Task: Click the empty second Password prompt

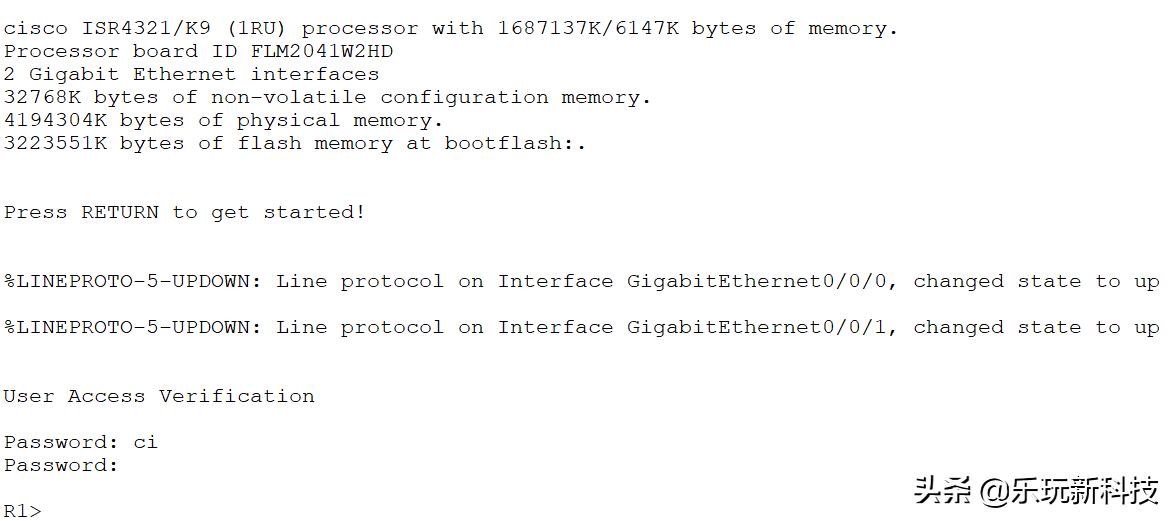Action: 62,465
